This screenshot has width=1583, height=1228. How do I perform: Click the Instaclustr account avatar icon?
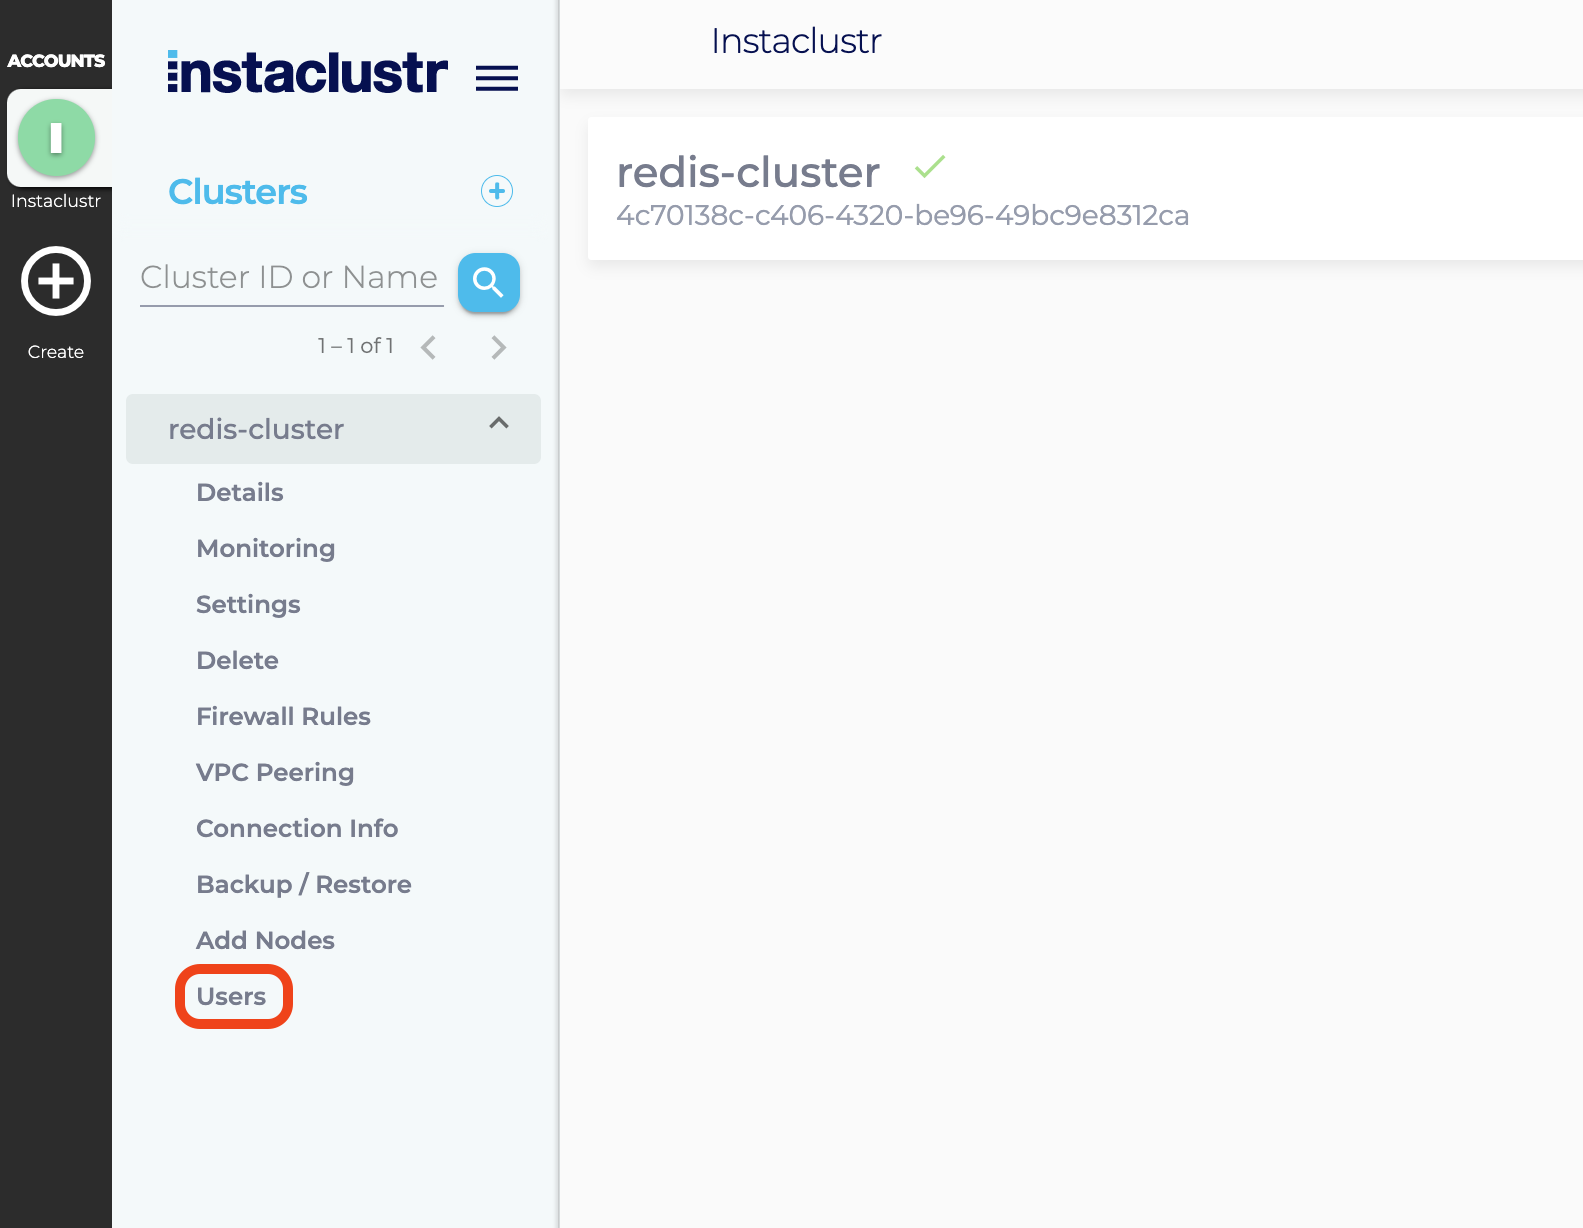pyautogui.click(x=56, y=138)
